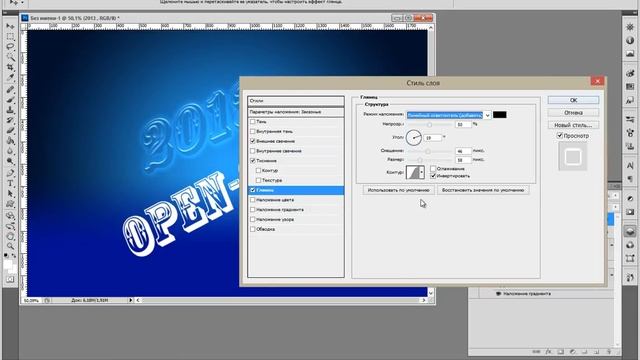
Task: Click document vertical scrollbar down arrow
Action: click(x=431, y=293)
